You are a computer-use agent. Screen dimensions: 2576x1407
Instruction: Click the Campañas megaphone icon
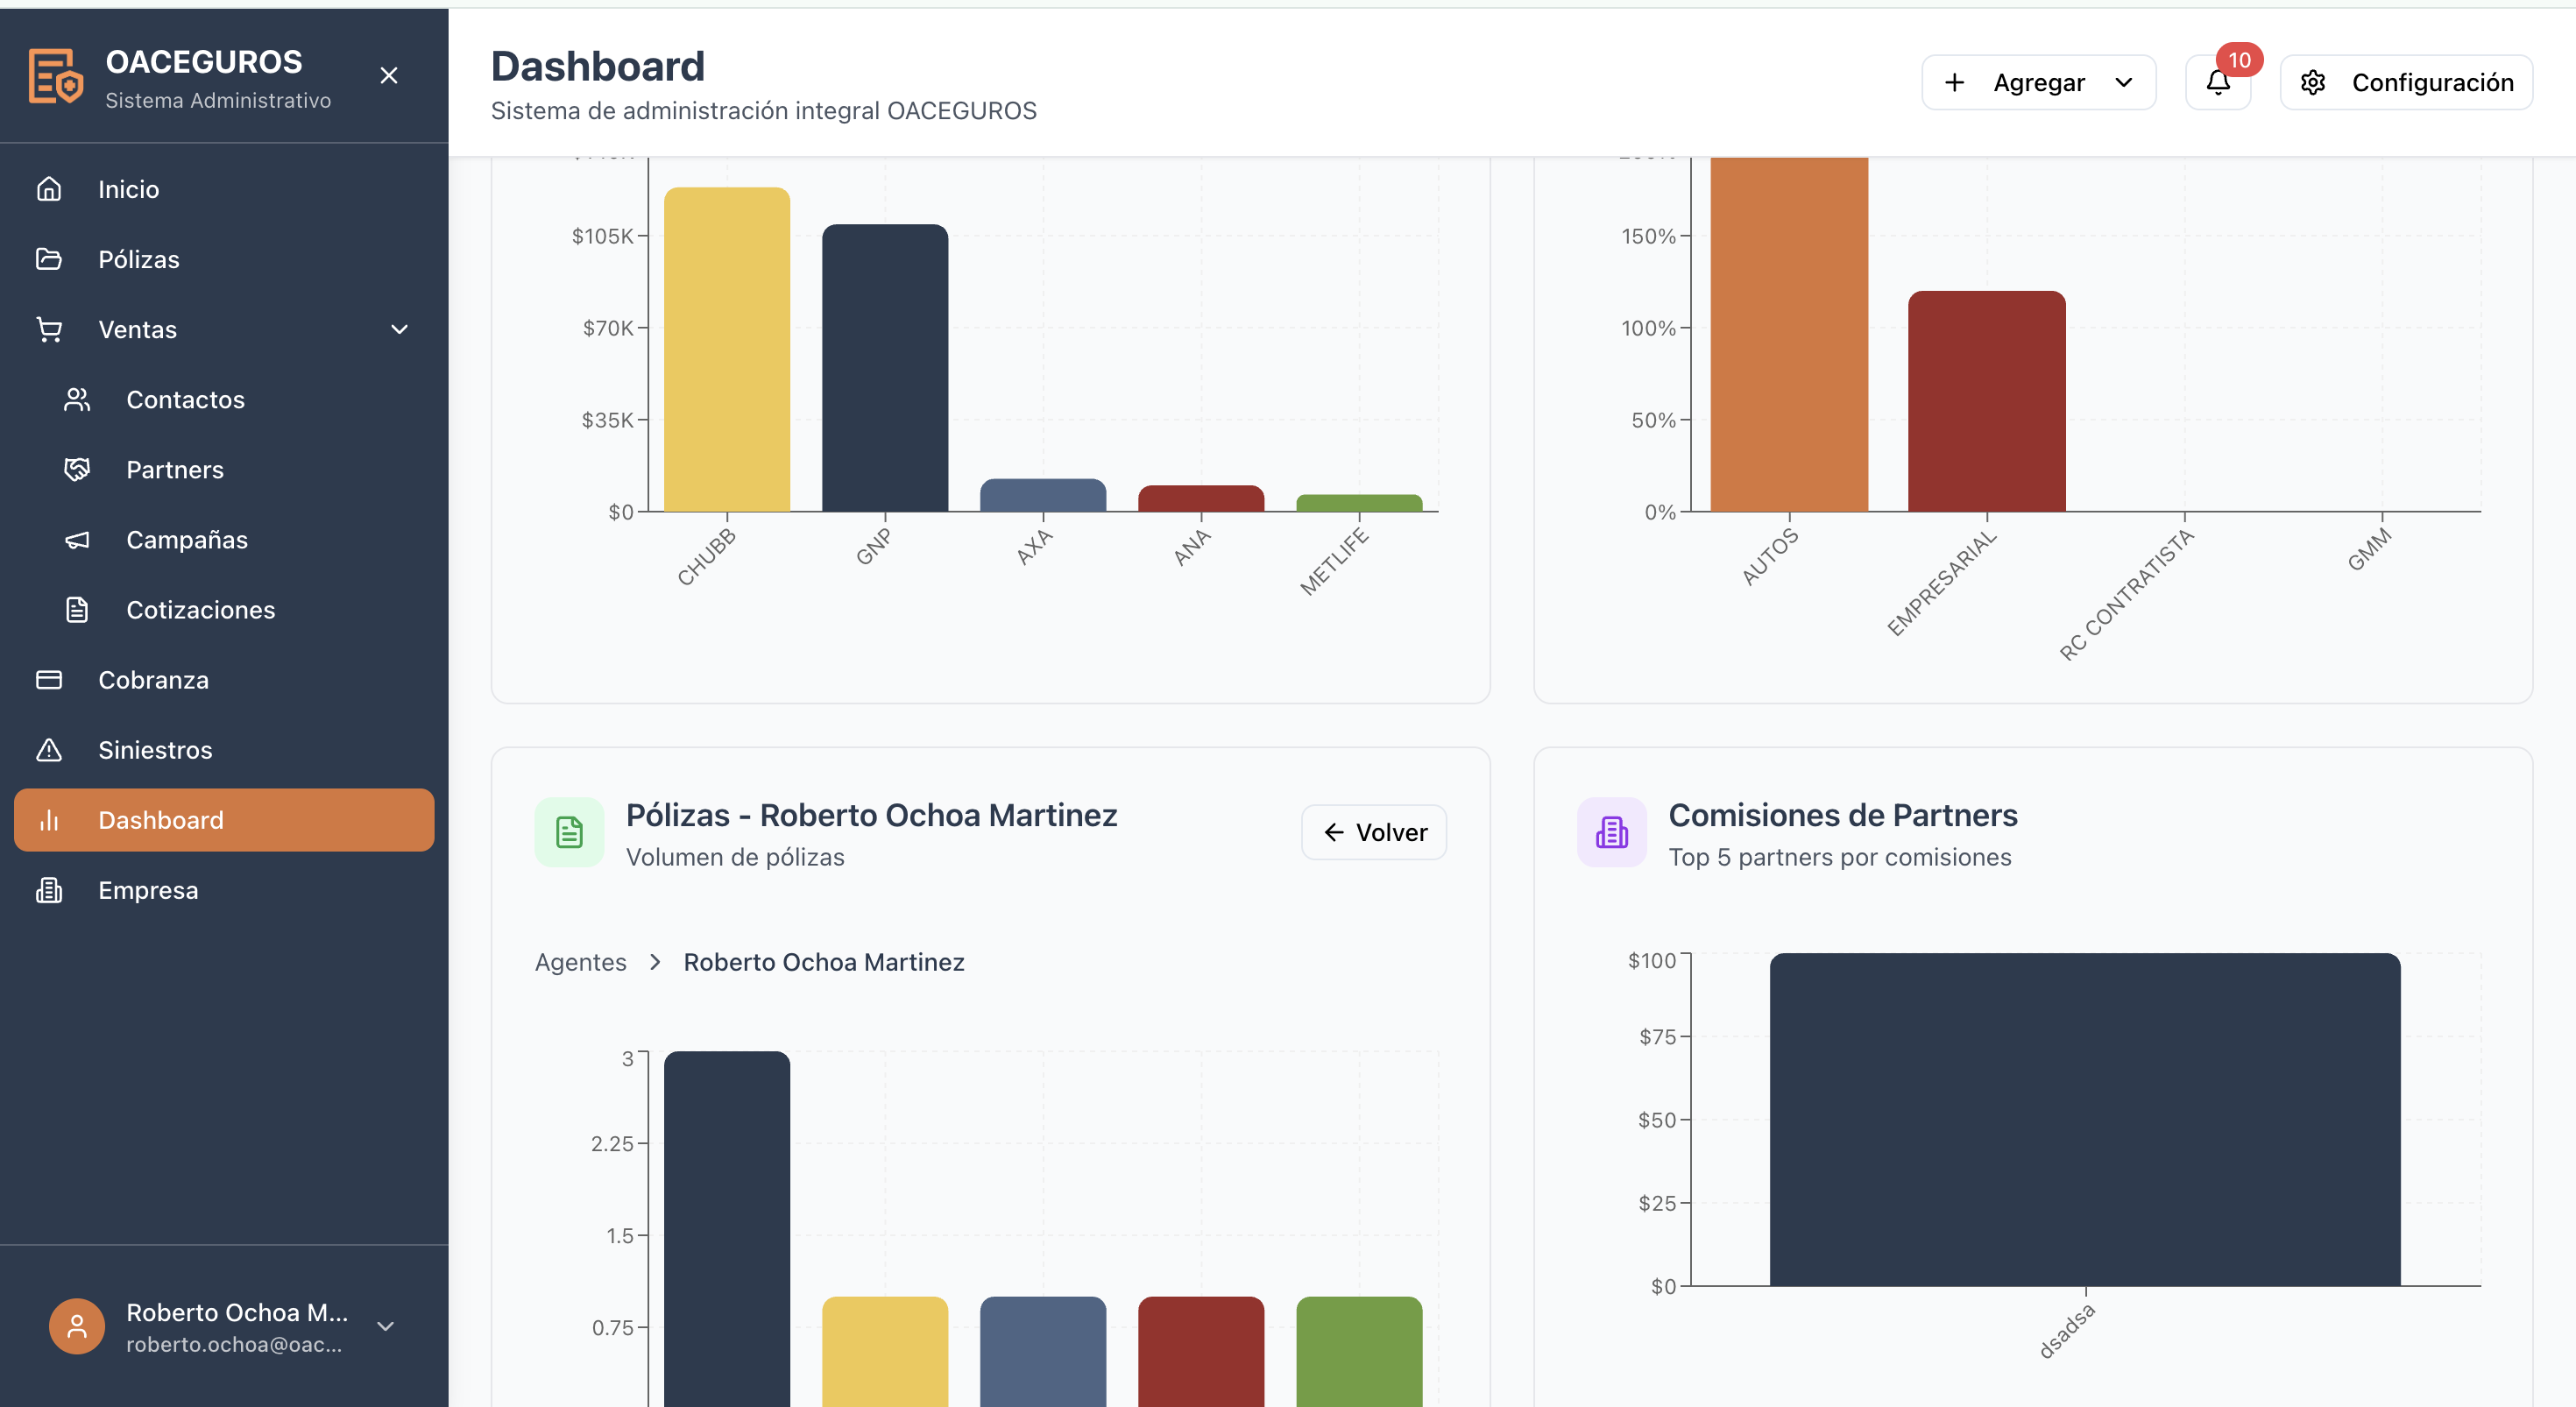click(x=77, y=540)
